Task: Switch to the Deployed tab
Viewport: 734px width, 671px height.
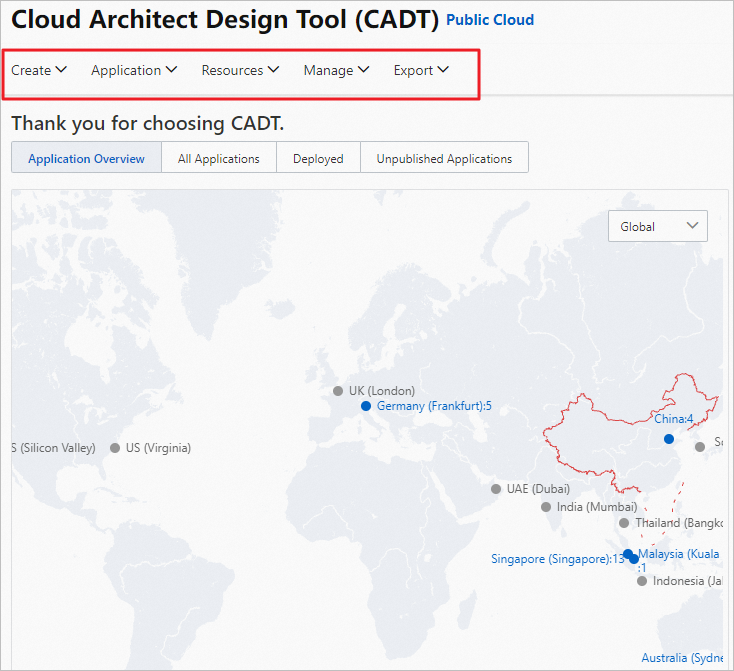Action: click(318, 159)
